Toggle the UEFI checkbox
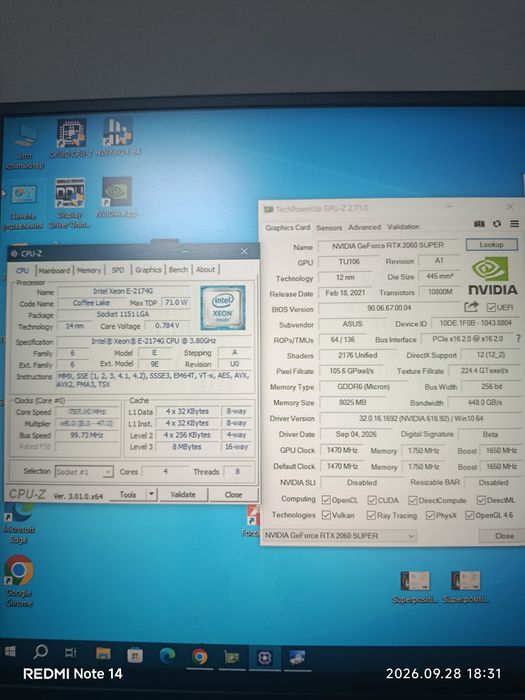525x700 pixels. pyautogui.click(x=491, y=308)
